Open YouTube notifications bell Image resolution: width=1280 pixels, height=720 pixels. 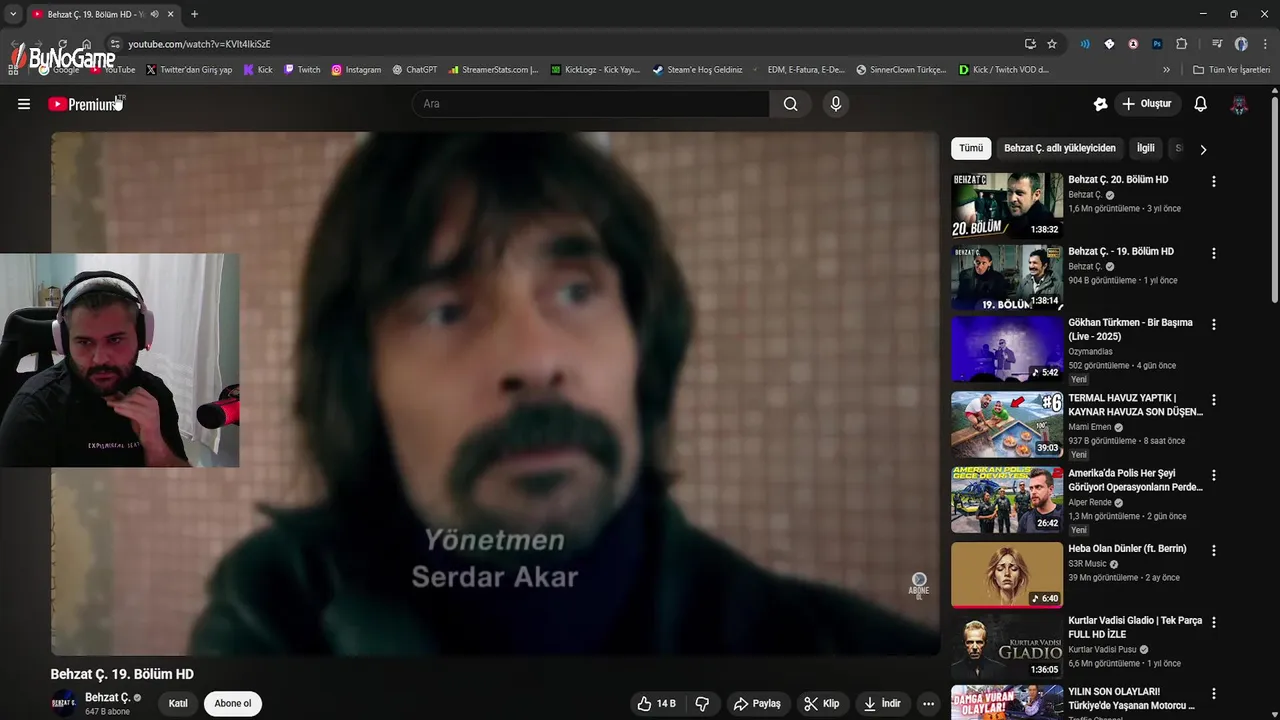[1201, 104]
